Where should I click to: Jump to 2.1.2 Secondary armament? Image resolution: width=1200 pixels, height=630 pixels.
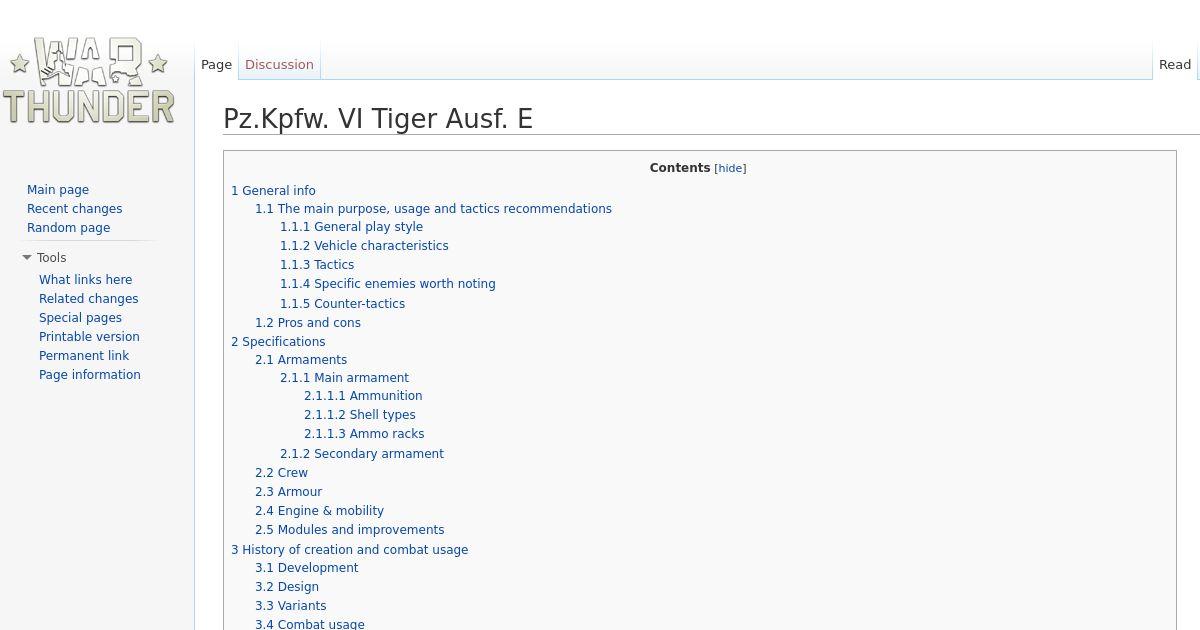click(x=362, y=454)
